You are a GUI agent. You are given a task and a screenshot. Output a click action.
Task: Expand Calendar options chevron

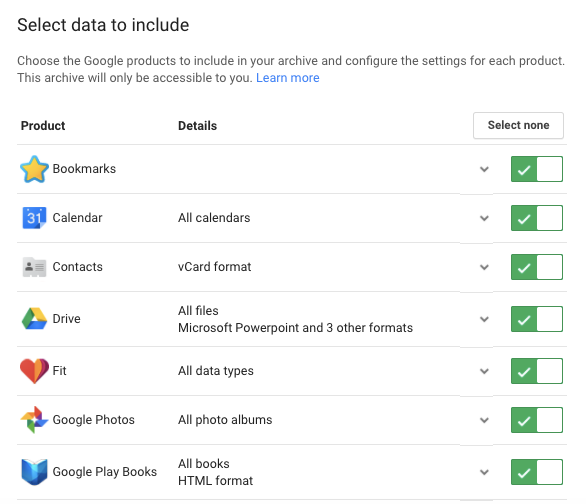click(x=484, y=218)
